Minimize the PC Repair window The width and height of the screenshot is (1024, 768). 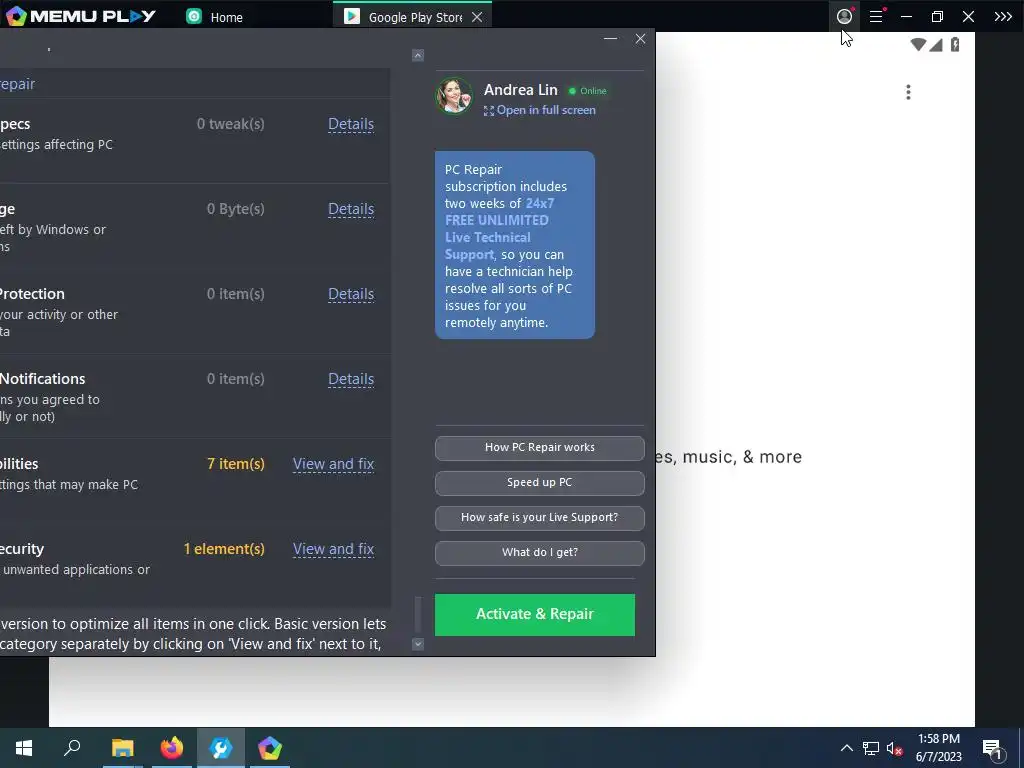pyautogui.click(x=611, y=39)
